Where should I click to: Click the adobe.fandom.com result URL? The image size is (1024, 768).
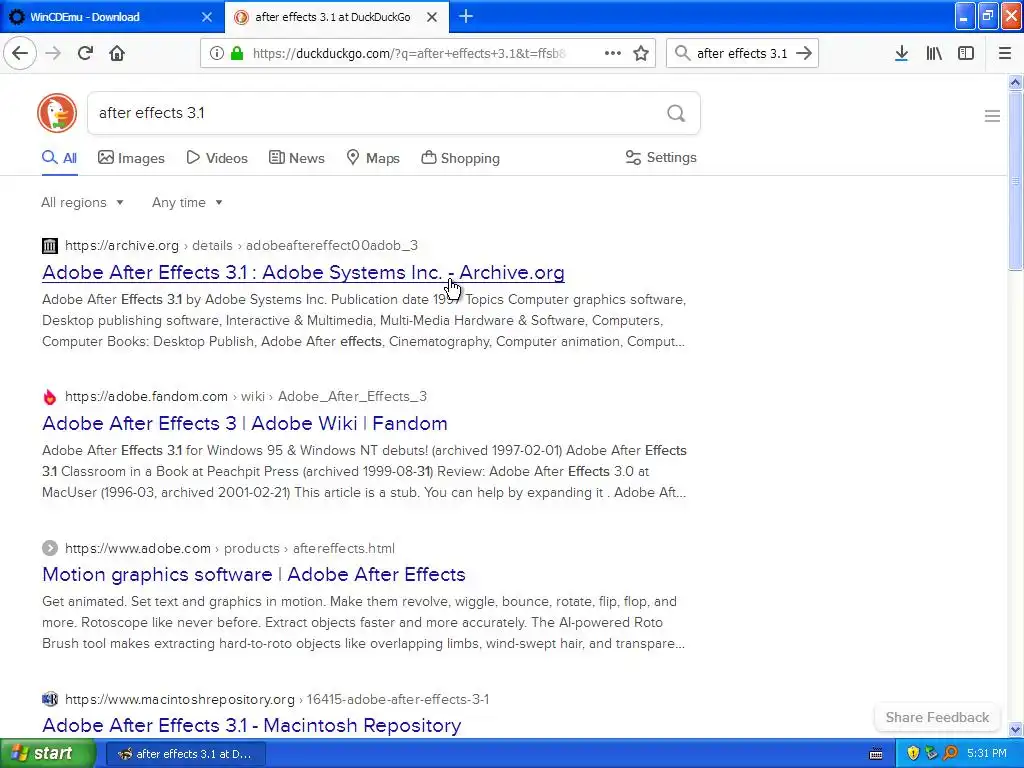(x=246, y=396)
